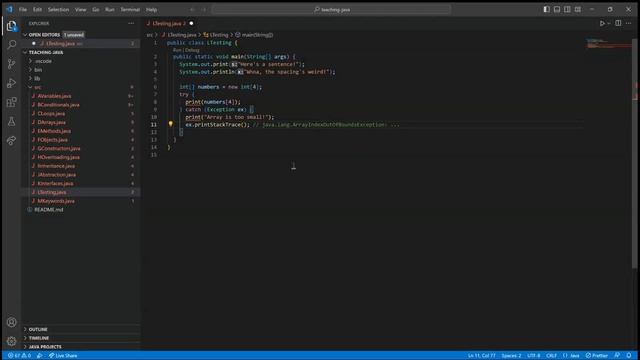Open the run options dropdown arrow
The height and width of the screenshot is (360, 640).
point(609,24)
